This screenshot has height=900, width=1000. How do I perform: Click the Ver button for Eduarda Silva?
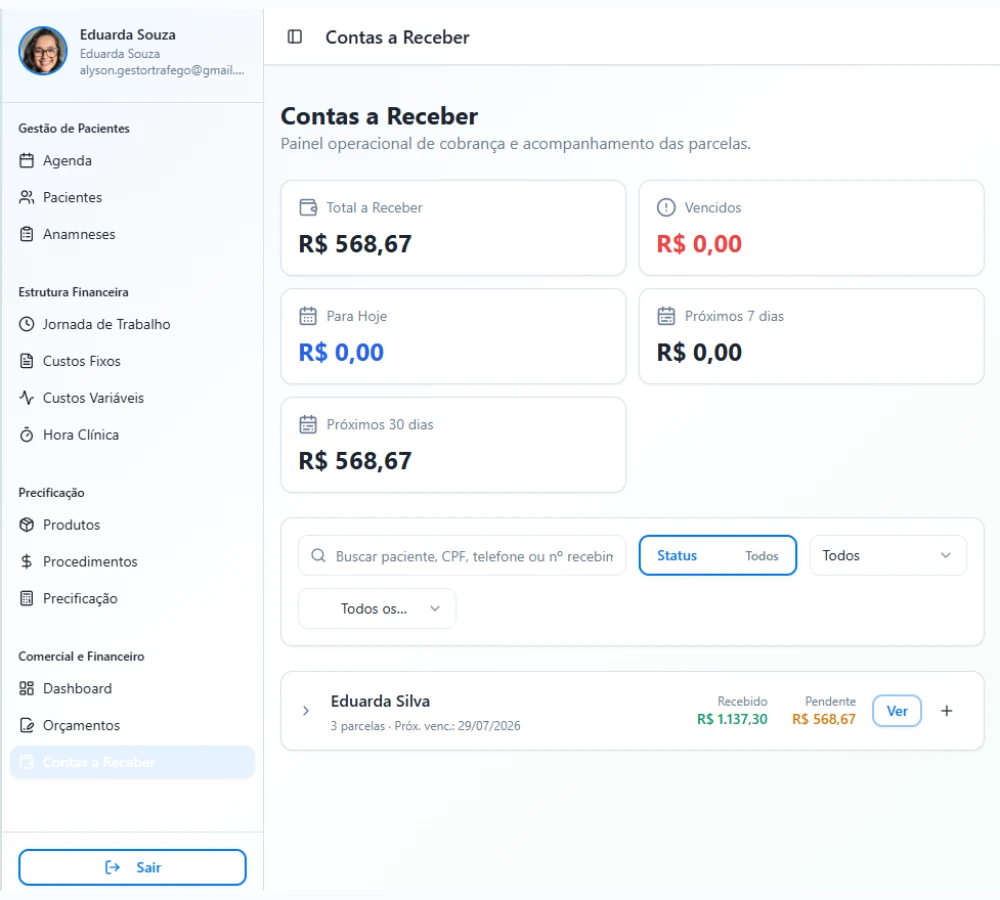[x=896, y=711]
